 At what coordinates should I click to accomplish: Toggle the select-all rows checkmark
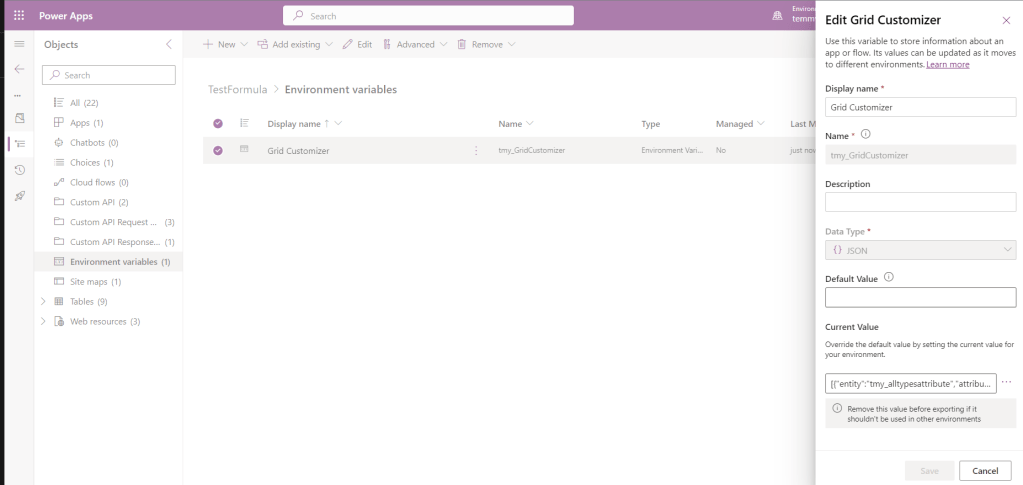[x=218, y=123]
